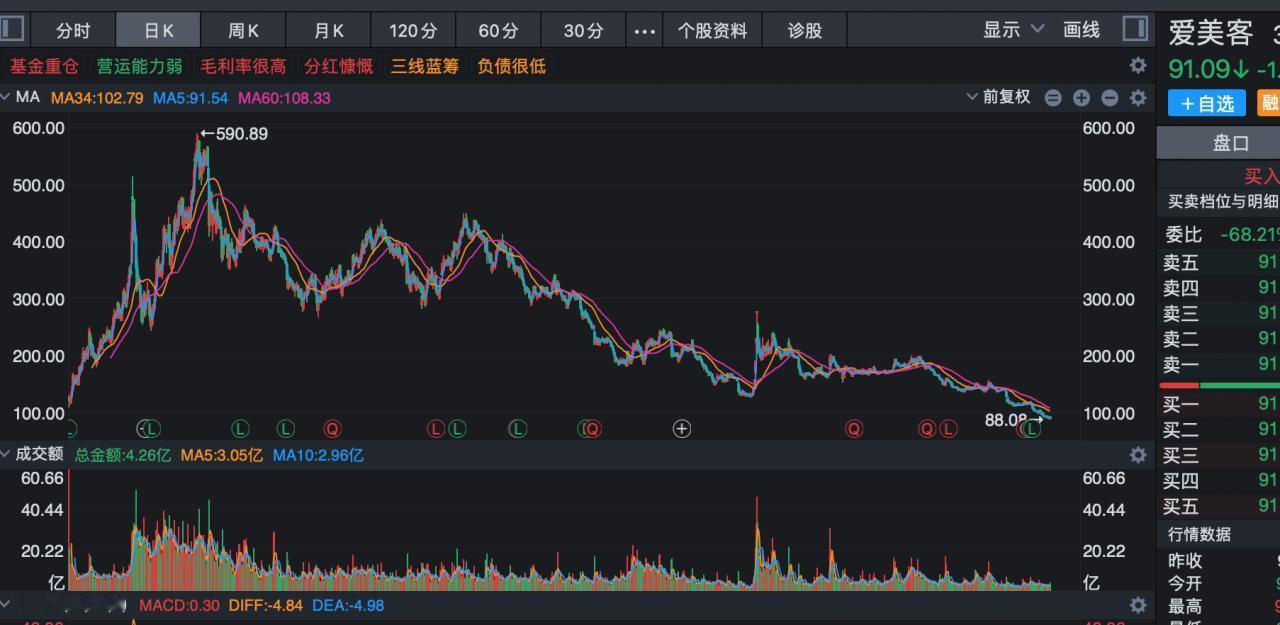Screen dimensions: 1280x625
Task: Click the 营运能力弱 tag
Action: 140,66
